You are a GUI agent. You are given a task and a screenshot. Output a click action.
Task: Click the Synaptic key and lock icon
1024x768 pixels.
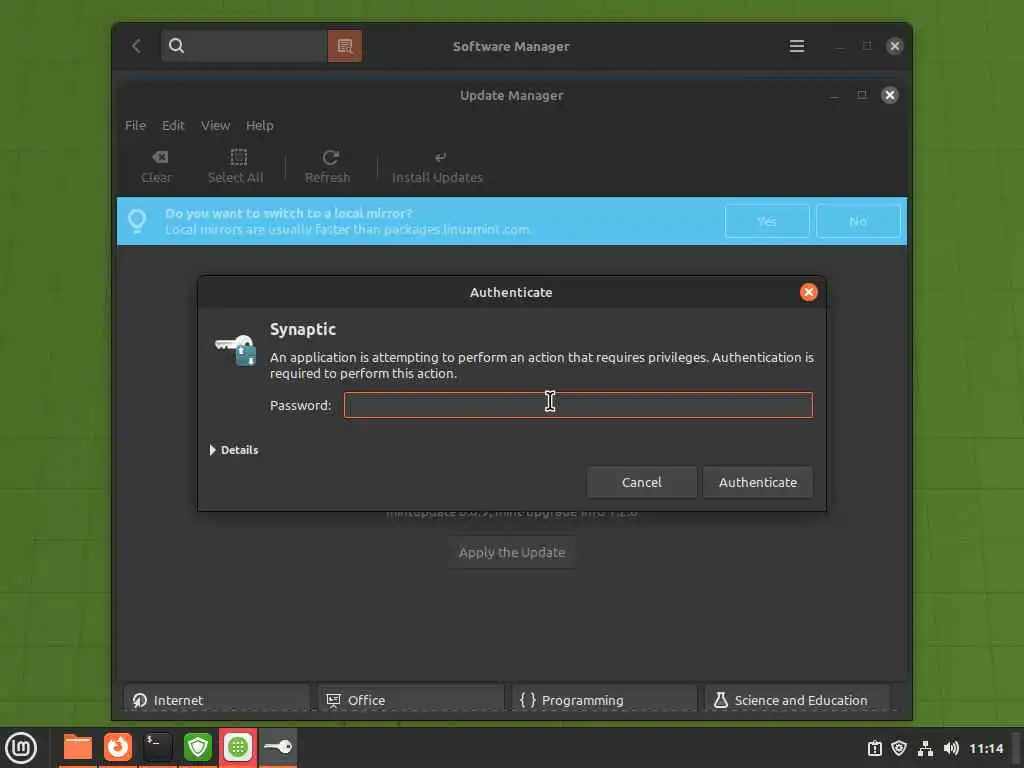tap(236, 349)
